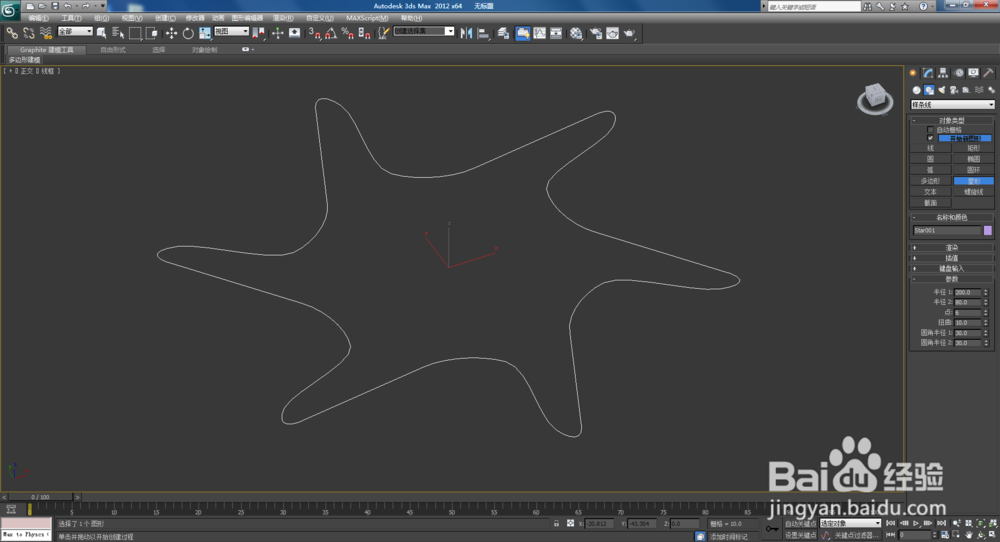Screen dimensions: 1000x542
Task: Click the Align tool icon
Action: coord(483,33)
